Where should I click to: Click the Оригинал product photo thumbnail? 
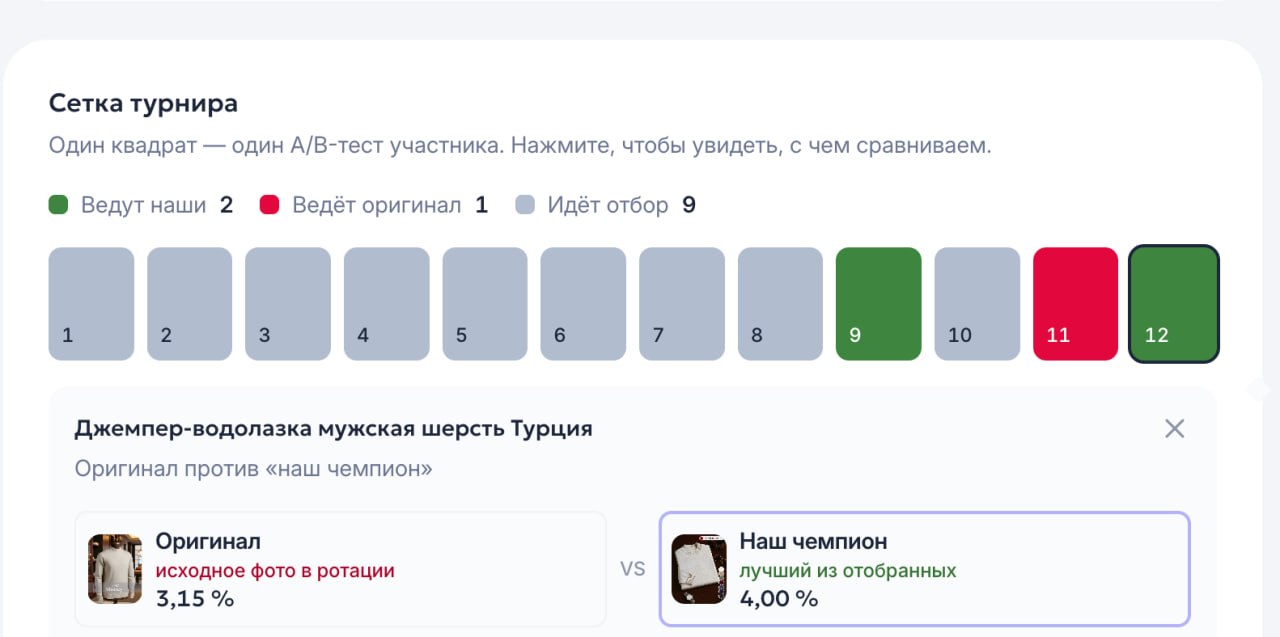pyautogui.click(x=115, y=569)
